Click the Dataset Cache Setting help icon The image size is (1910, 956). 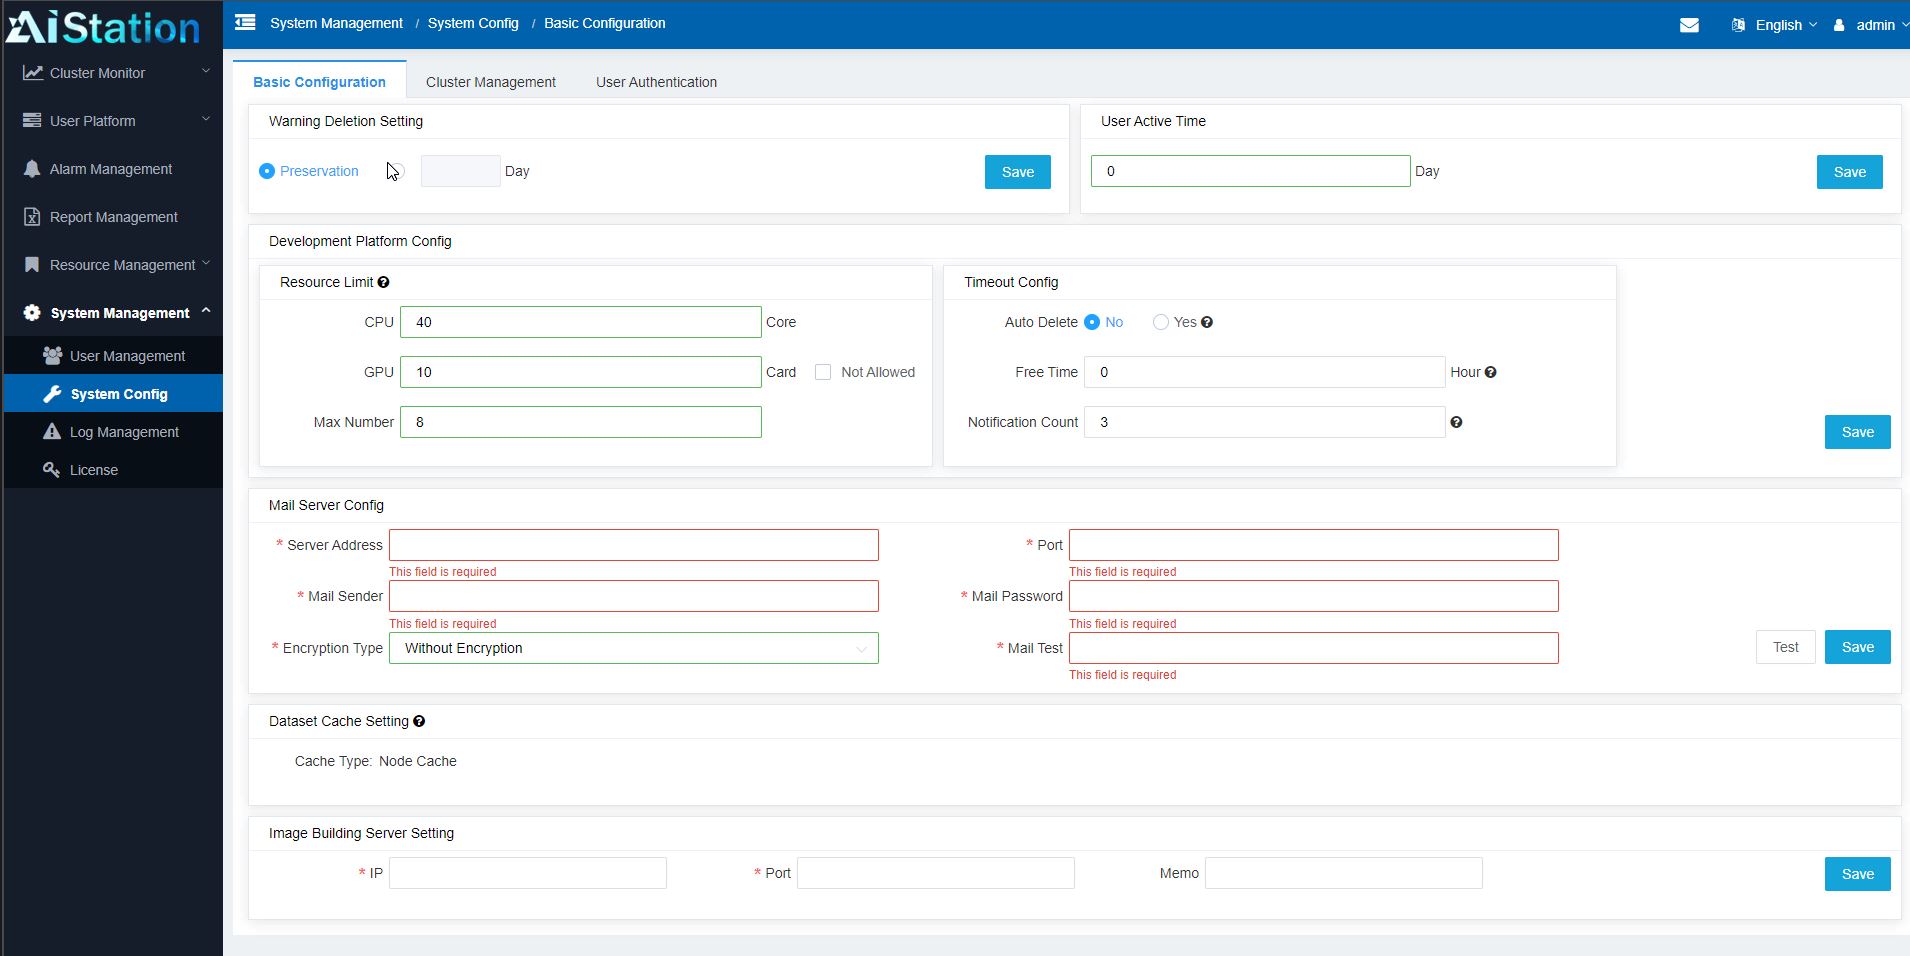(419, 722)
